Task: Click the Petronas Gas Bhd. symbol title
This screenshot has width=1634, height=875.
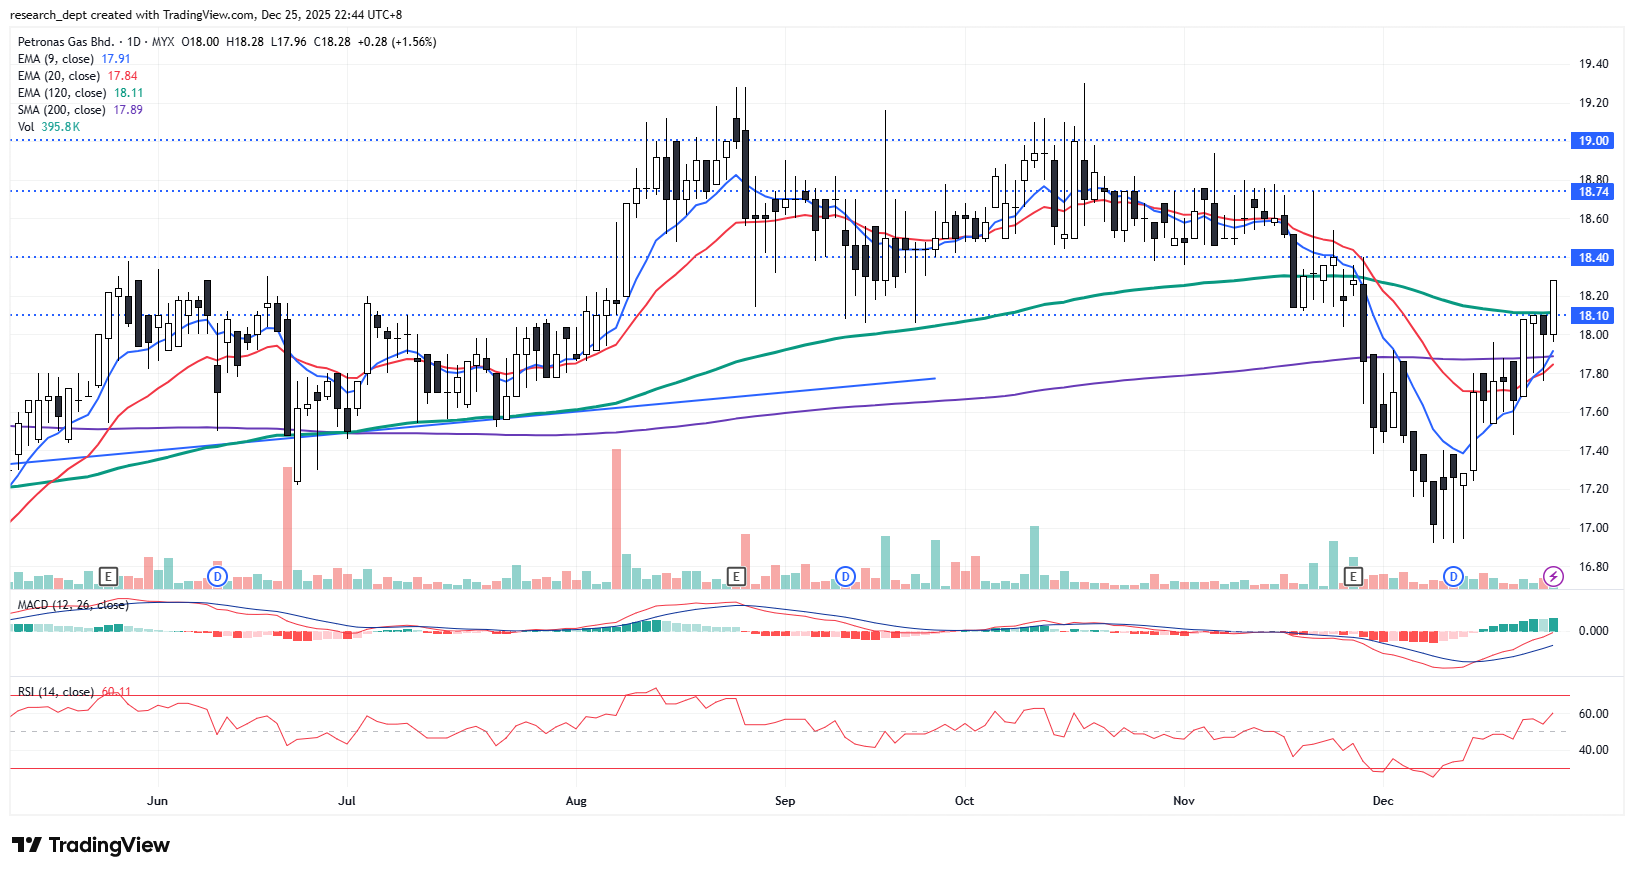Action: tap(66, 42)
